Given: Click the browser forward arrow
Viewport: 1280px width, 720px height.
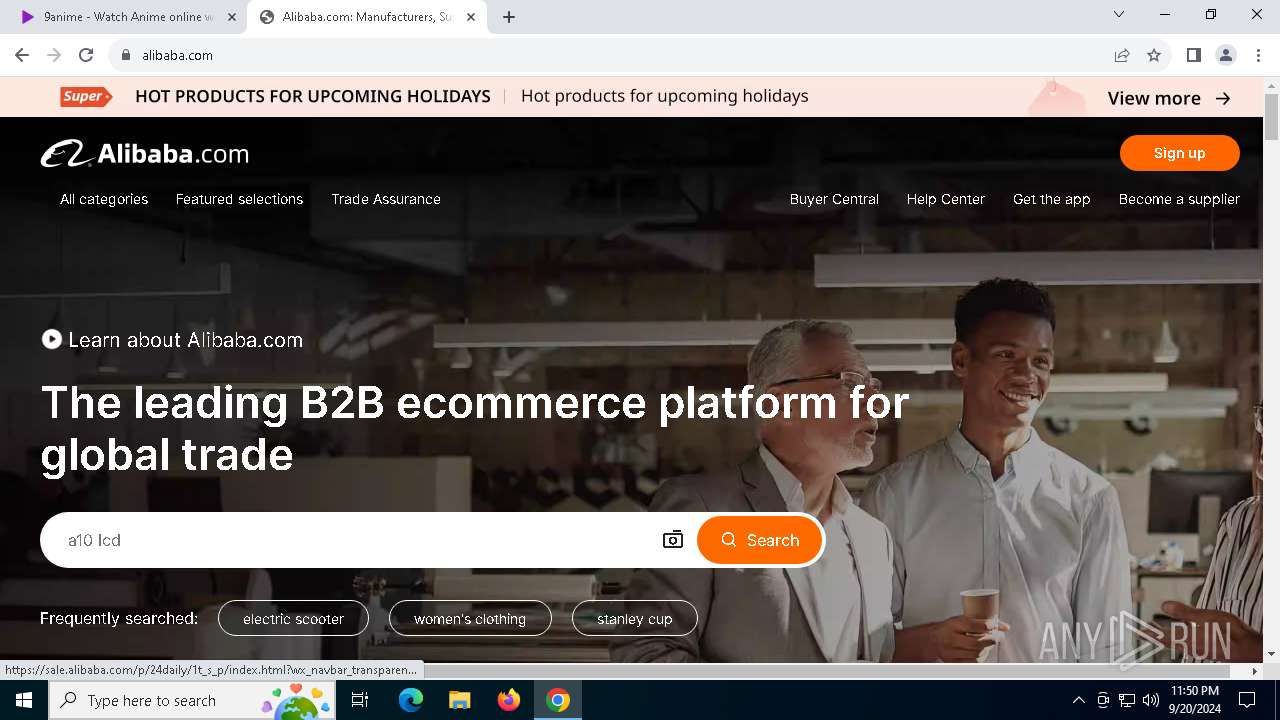Looking at the screenshot, I should pyautogui.click(x=54, y=55).
